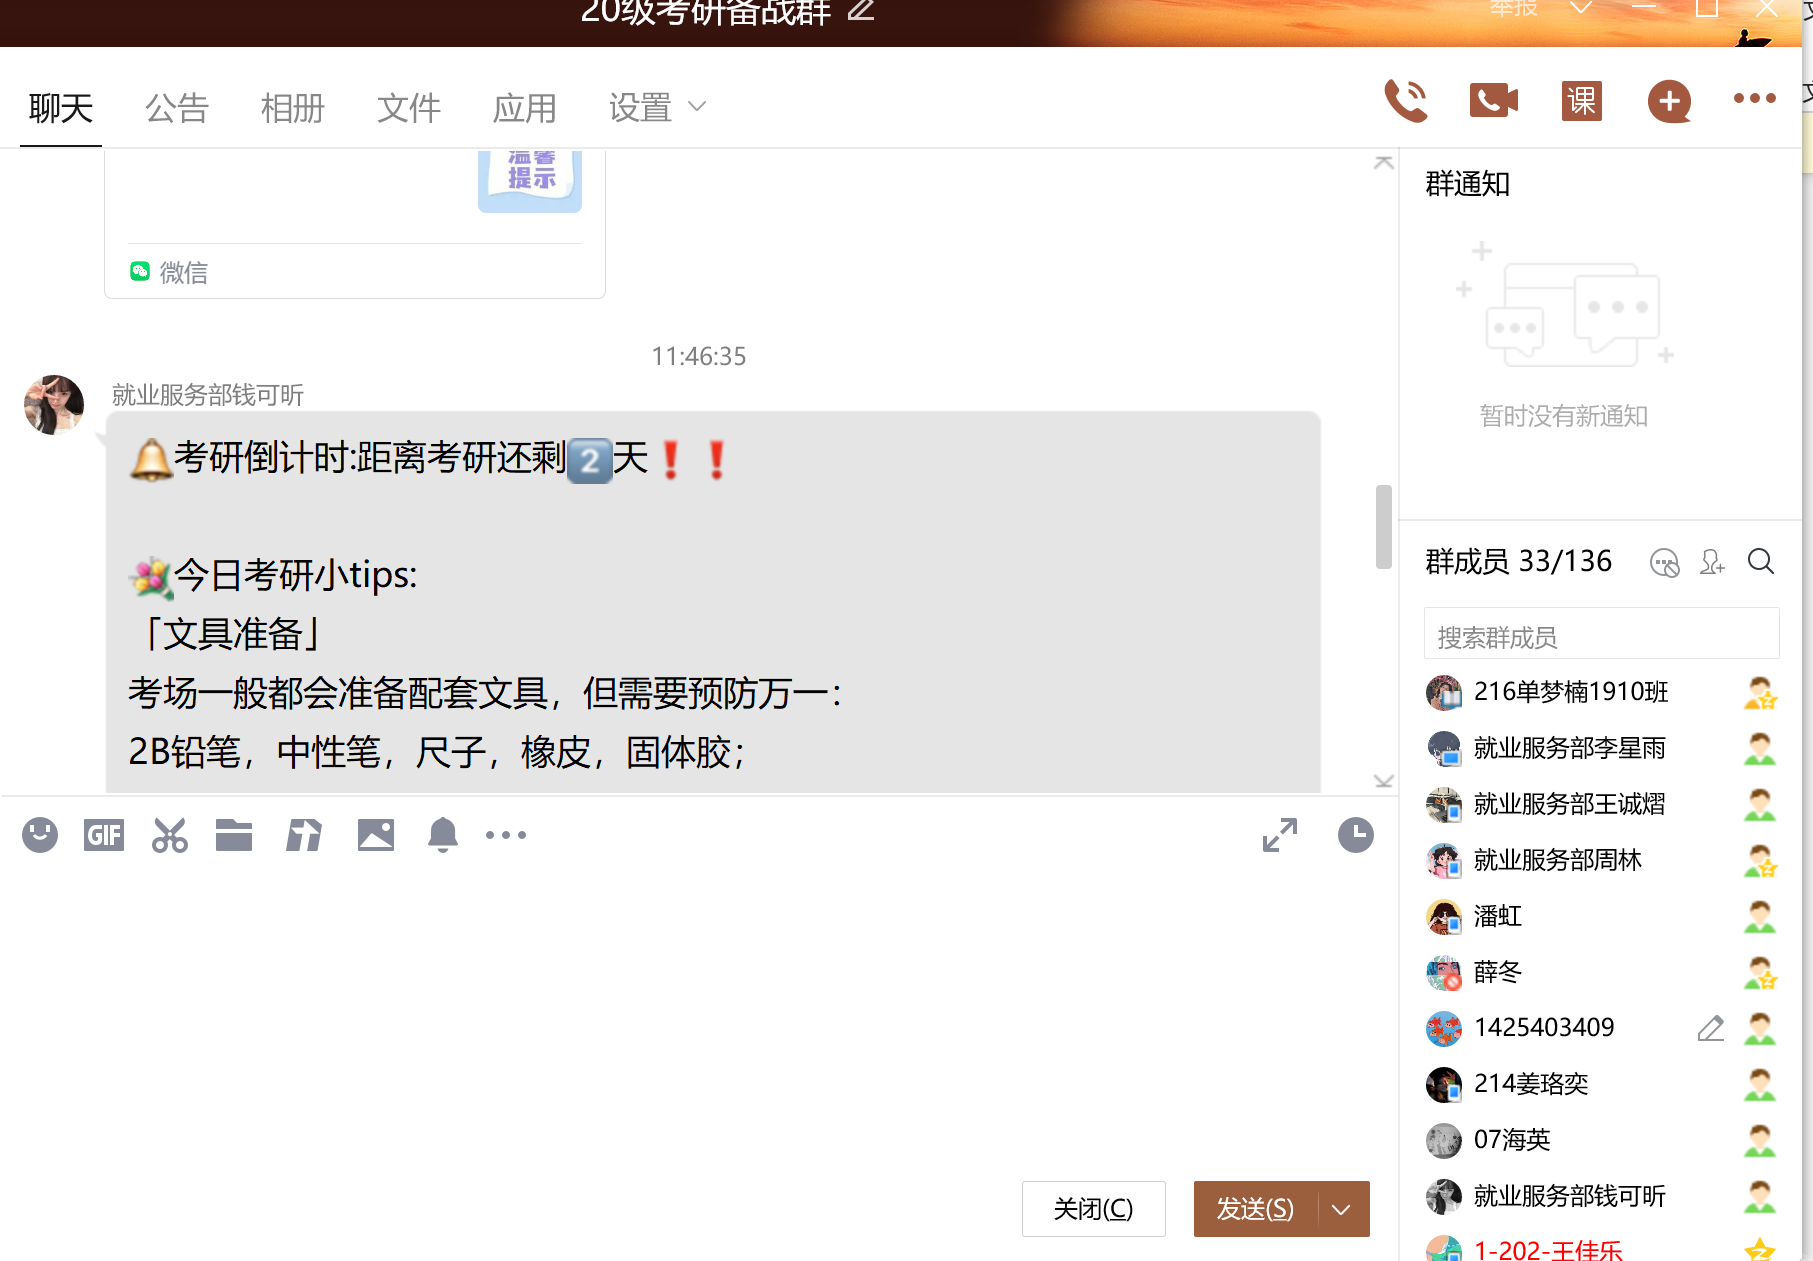Viewport: 1813px width, 1261px height.
Task: Open message history clock icon
Action: tap(1355, 835)
